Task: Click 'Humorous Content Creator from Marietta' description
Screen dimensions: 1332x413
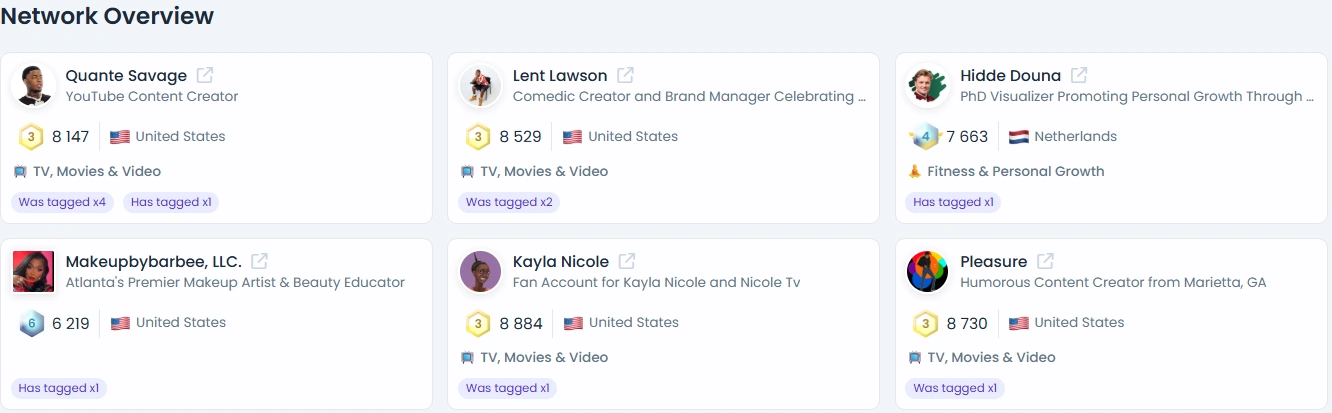Action: click(1113, 283)
